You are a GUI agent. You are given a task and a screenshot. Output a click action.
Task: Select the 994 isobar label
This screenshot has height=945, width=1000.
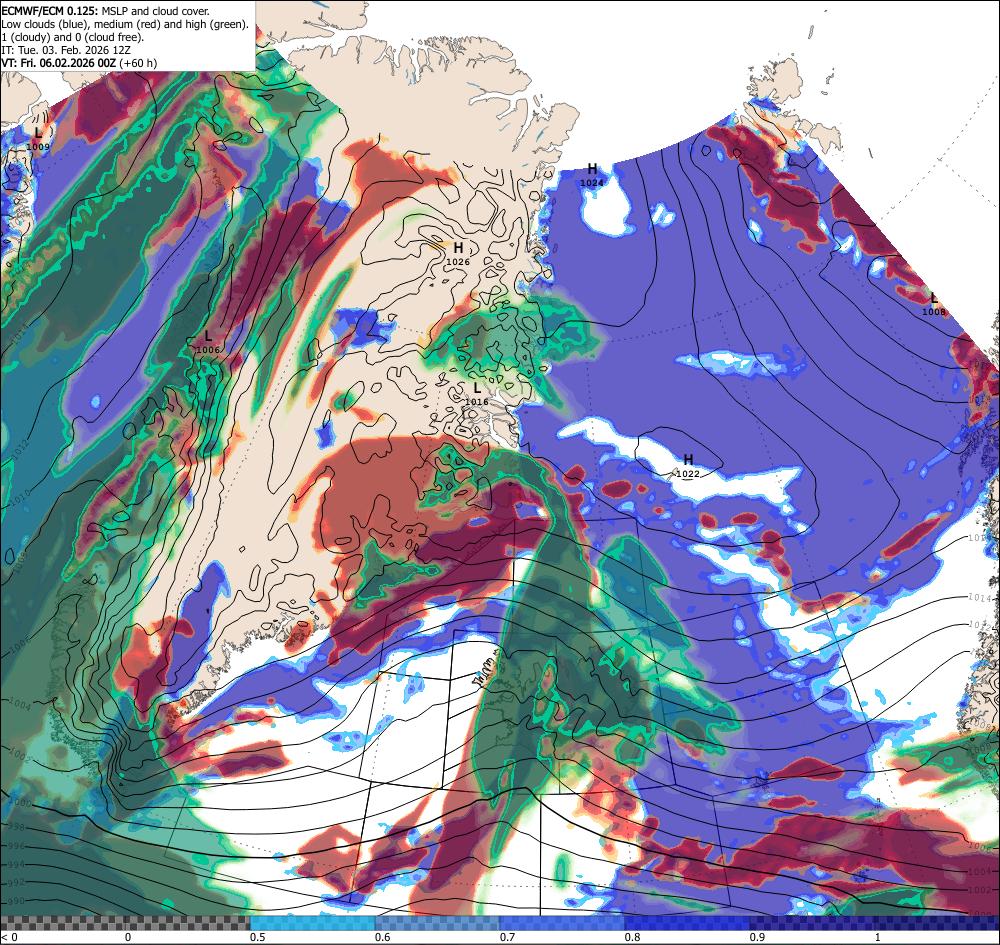(17, 864)
